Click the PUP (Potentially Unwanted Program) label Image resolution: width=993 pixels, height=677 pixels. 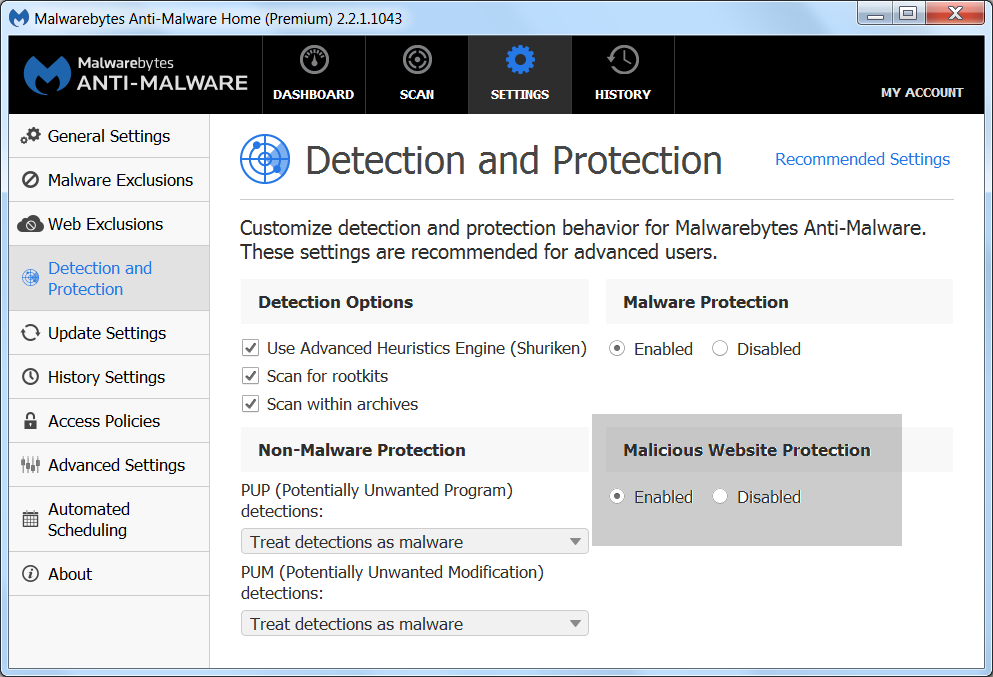(377, 500)
